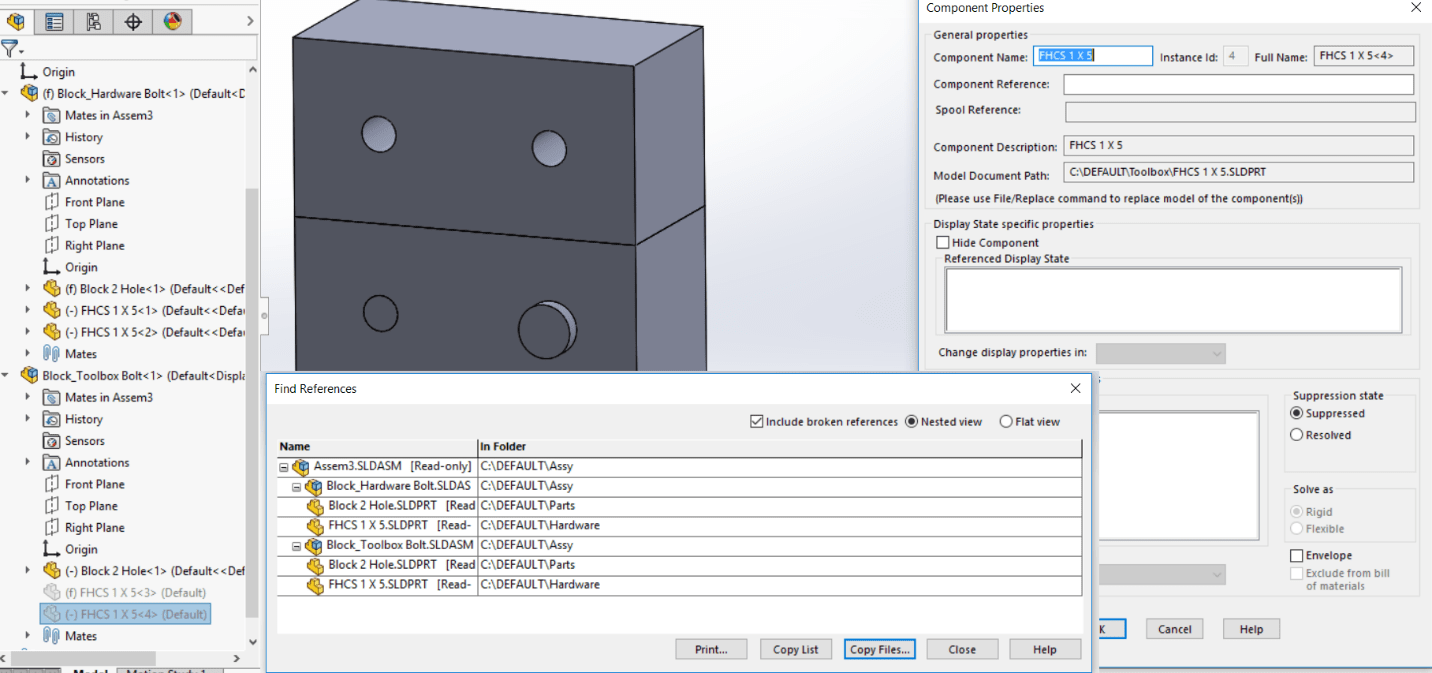
Task: Click the Copy Files... button
Action: pos(879,649)
